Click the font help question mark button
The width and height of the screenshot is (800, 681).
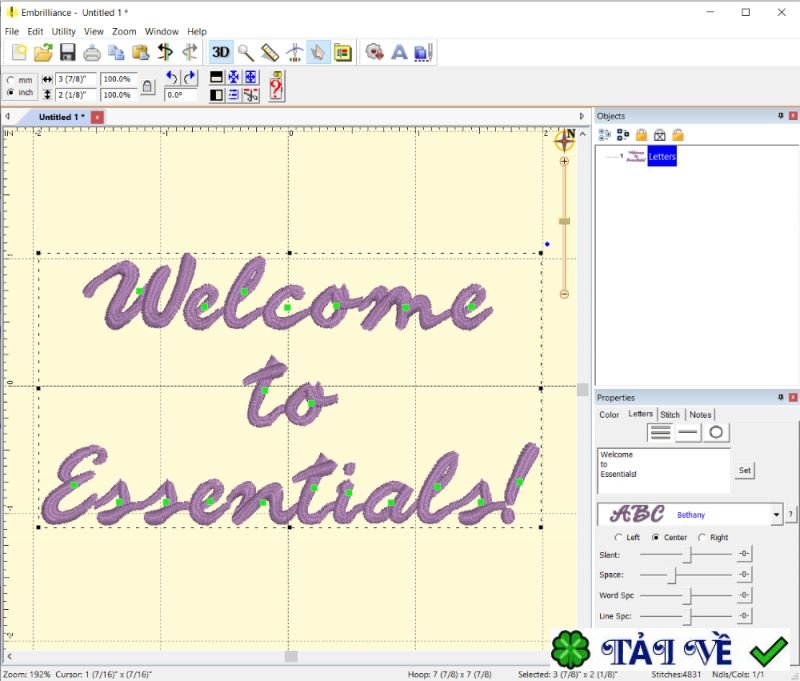click(790, 514)
